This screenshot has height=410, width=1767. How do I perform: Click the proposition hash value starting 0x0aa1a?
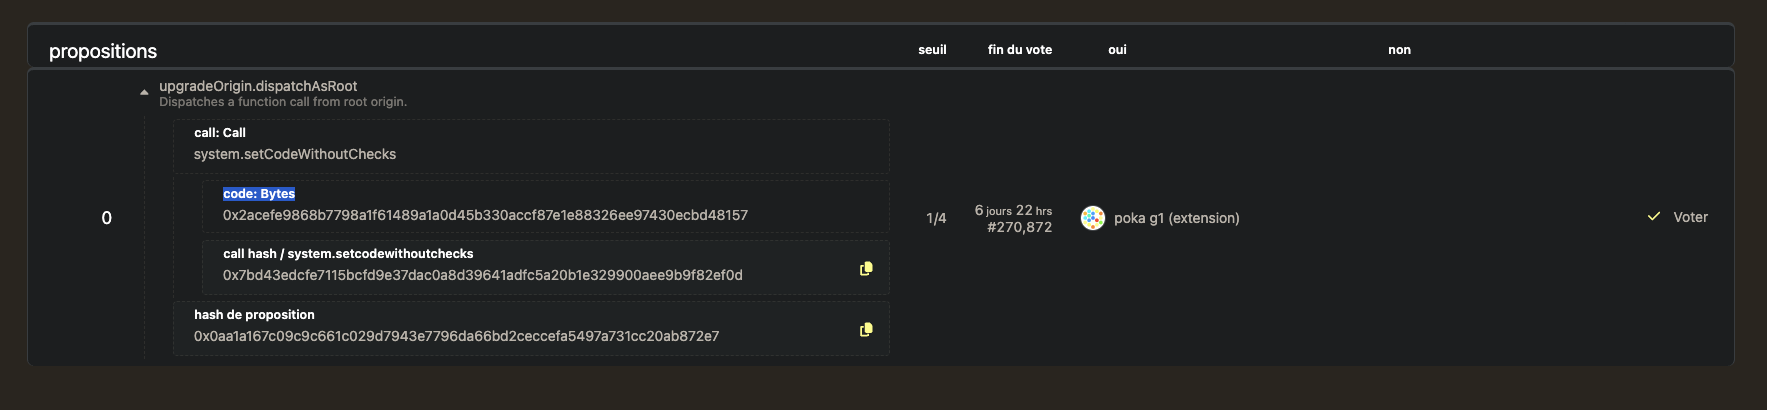coord(456,336)
